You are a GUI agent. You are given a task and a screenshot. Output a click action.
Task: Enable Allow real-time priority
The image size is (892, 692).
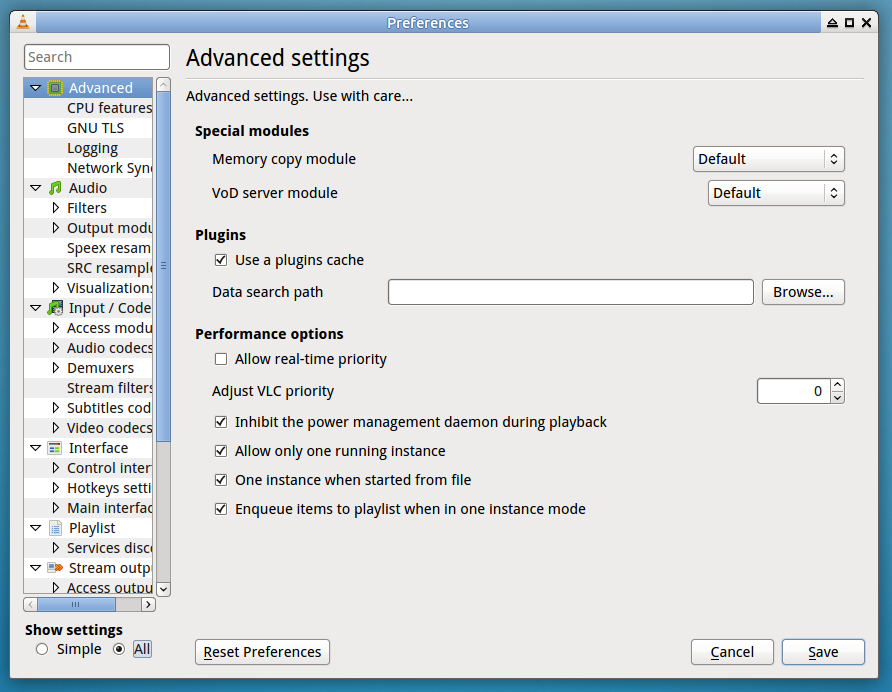221,359
